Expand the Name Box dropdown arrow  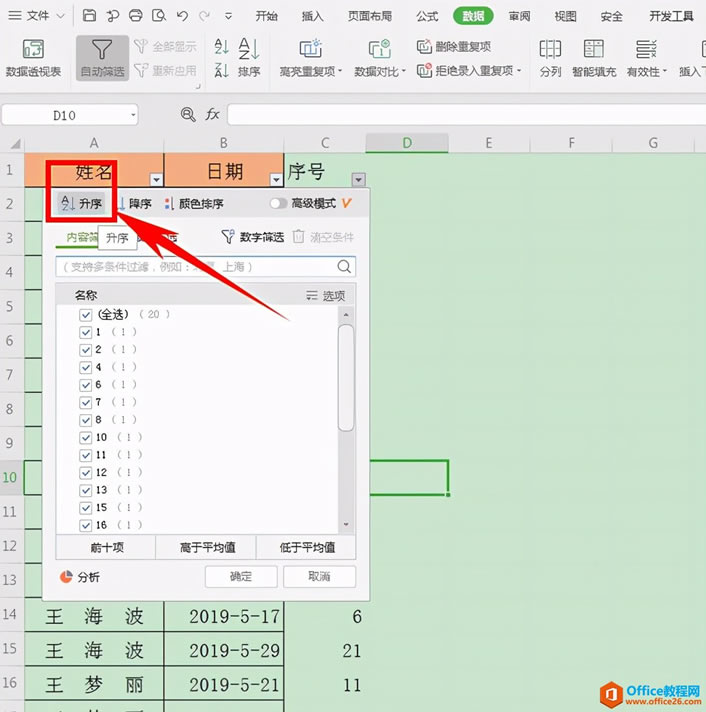point(133,115)
